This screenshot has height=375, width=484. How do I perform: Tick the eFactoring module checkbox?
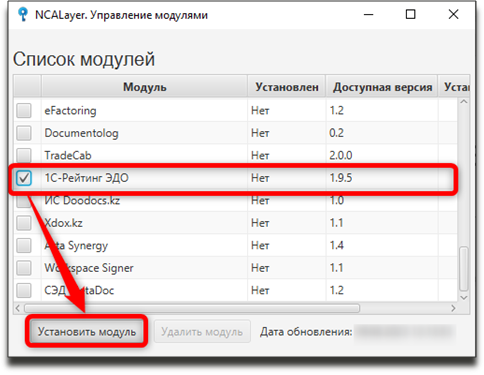tap(24, 110)
